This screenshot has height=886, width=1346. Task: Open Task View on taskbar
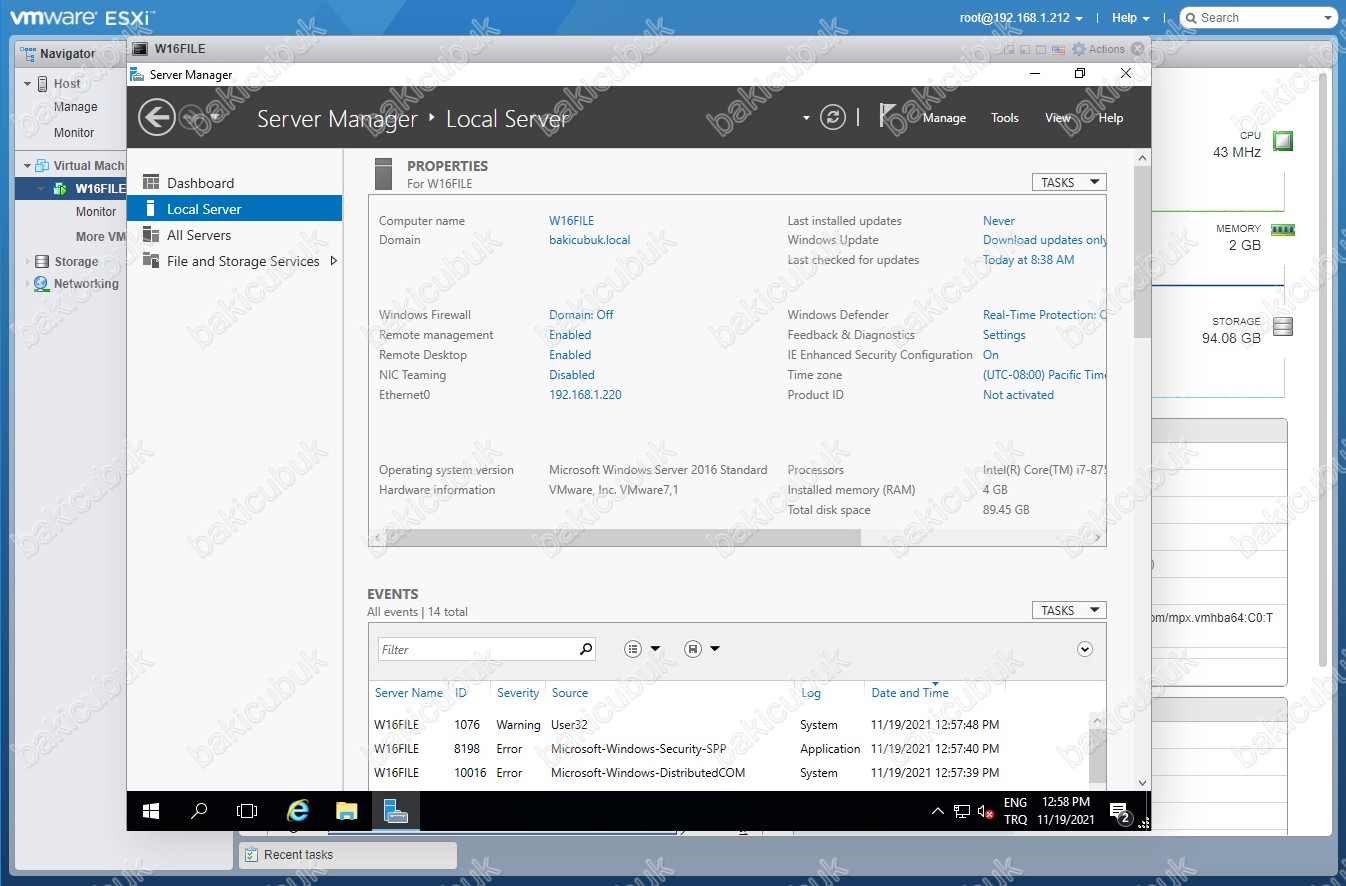[x=247, y=811]
